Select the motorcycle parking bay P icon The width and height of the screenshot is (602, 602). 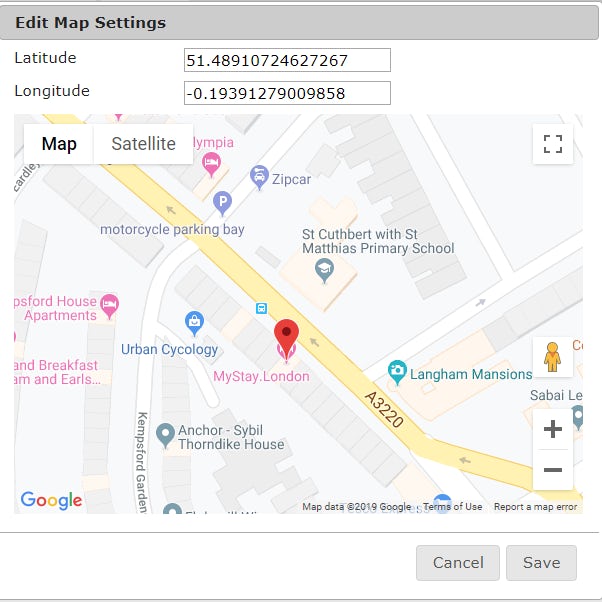222,203
